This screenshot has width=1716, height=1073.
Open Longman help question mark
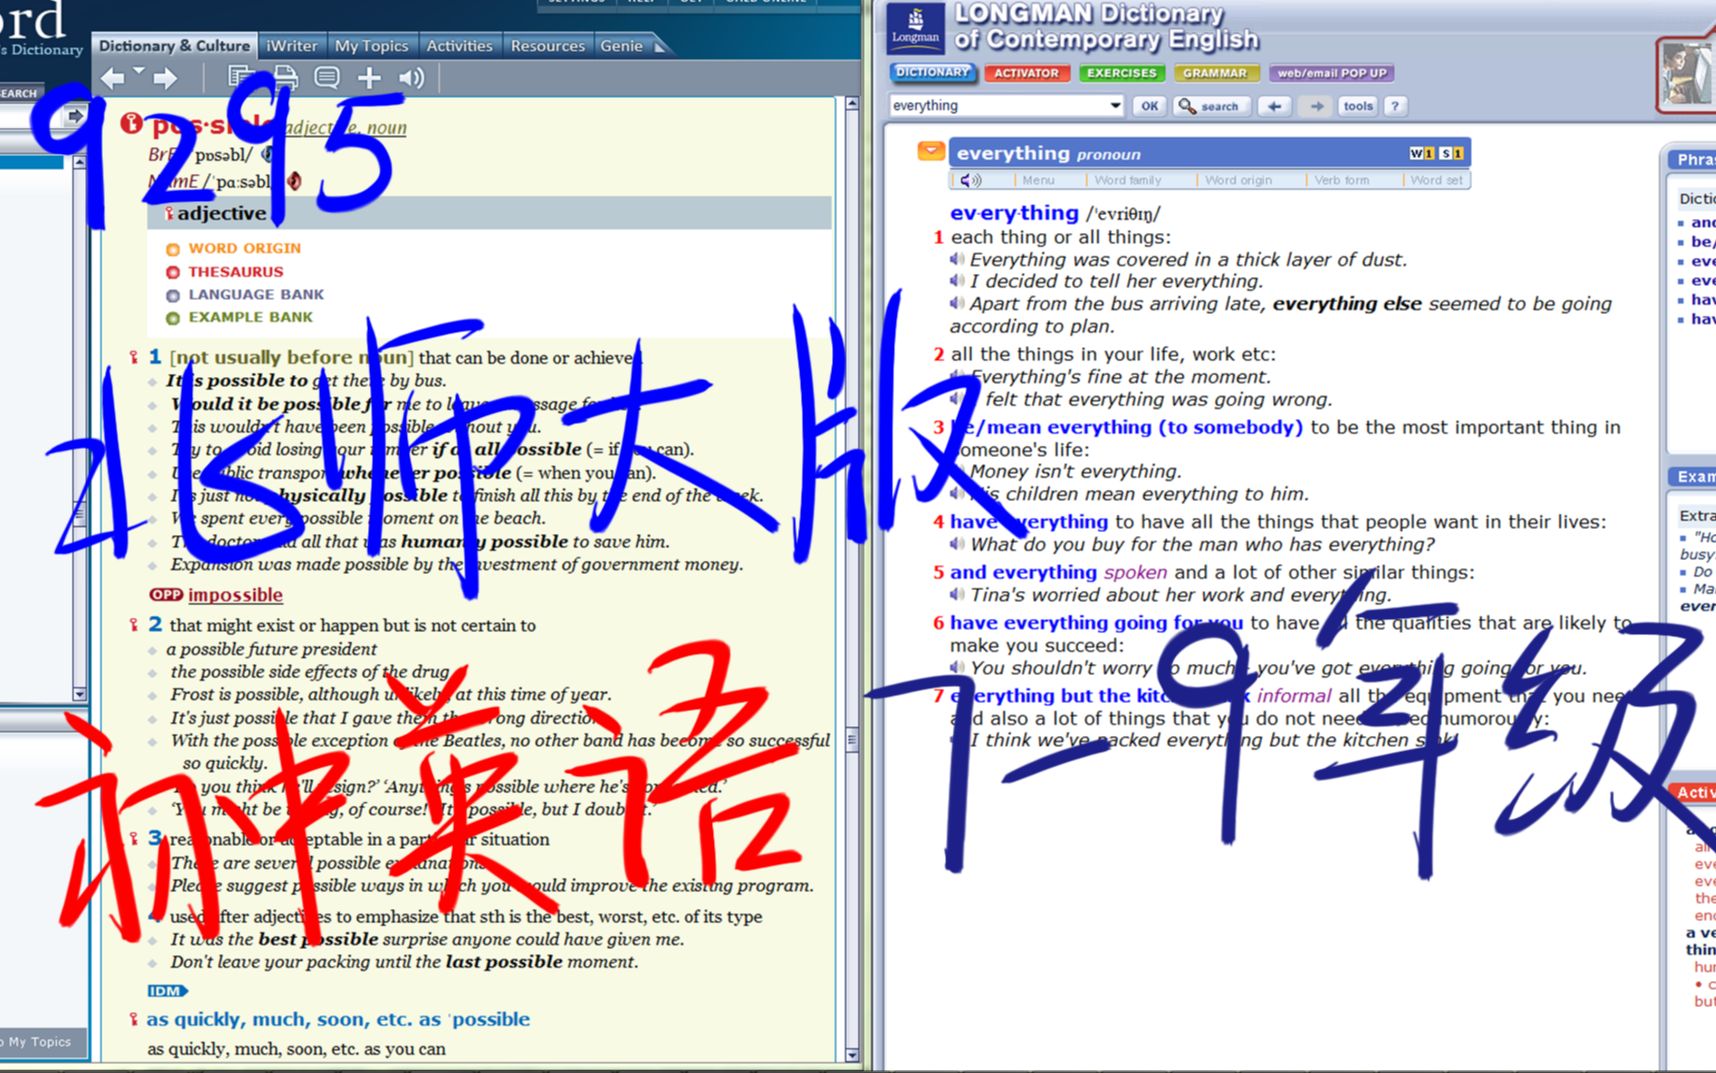(1395, 106)
